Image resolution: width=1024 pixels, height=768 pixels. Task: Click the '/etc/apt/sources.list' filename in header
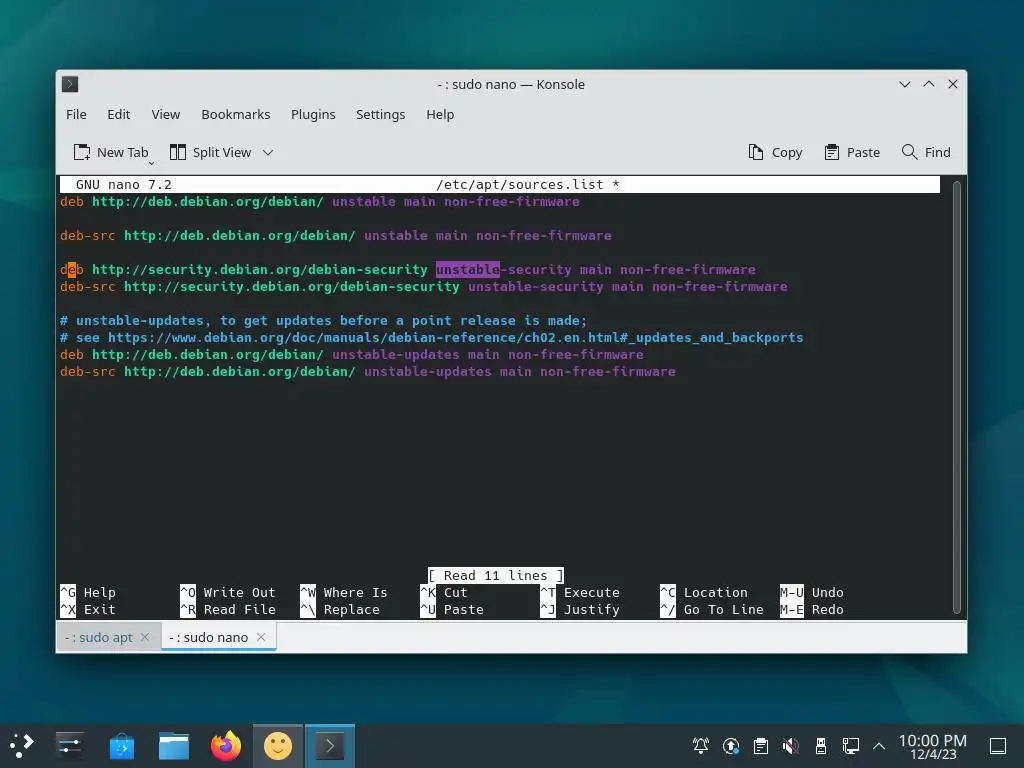pos(520,185)
